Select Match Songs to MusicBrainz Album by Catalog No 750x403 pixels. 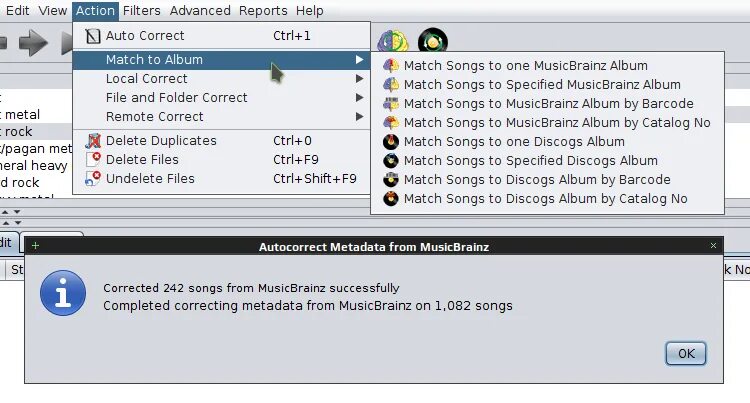(556, 123)
